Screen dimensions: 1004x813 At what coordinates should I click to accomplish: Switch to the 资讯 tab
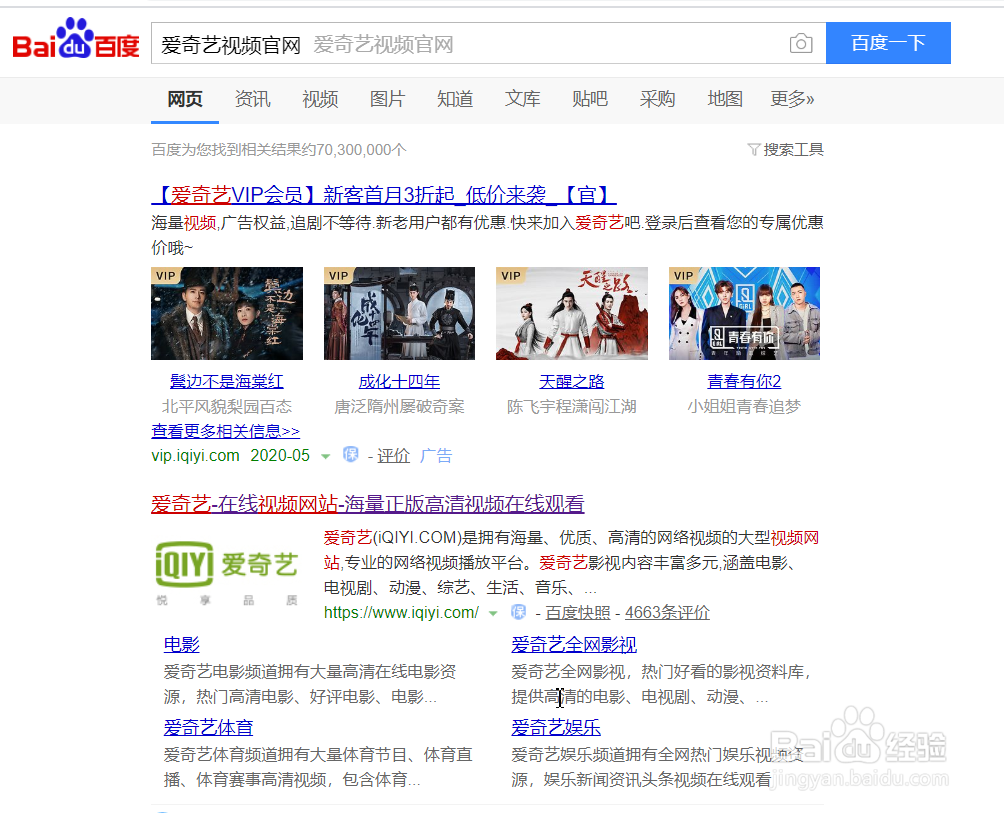tap(252, 99)
